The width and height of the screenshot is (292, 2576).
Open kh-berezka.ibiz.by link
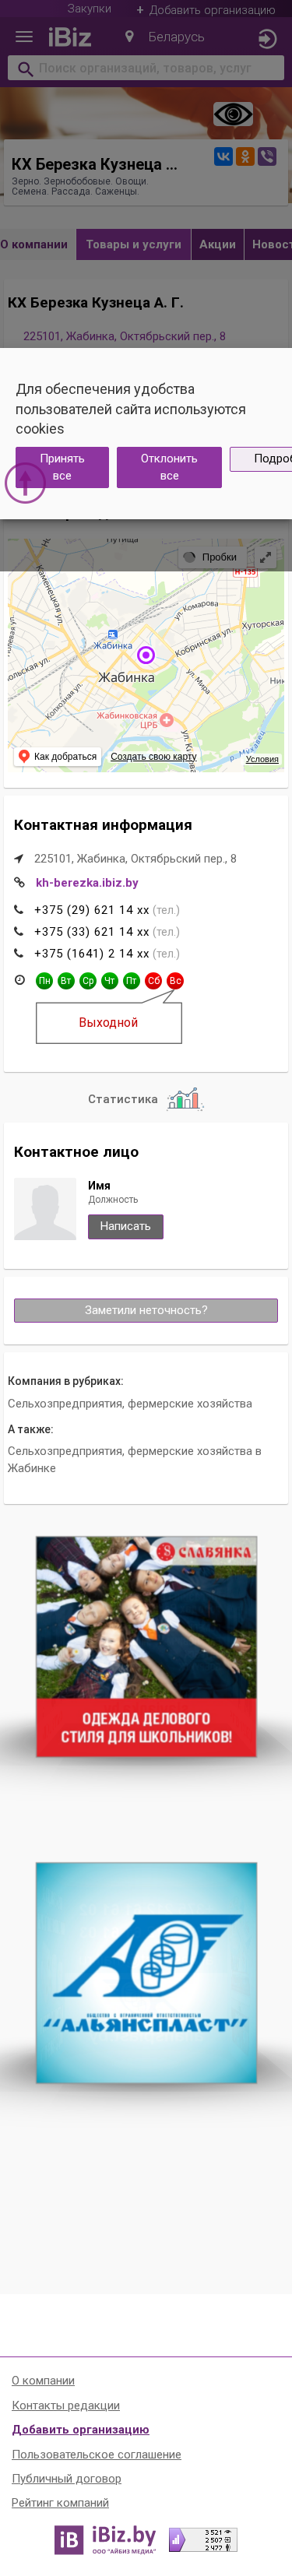87,883
